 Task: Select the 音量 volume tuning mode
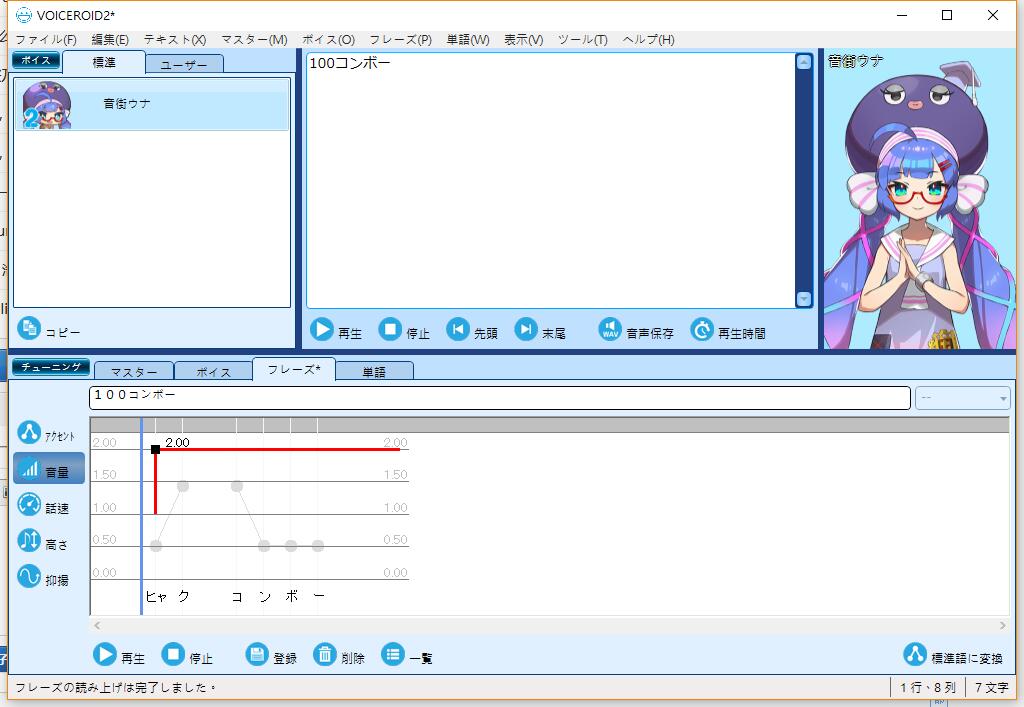49,469
